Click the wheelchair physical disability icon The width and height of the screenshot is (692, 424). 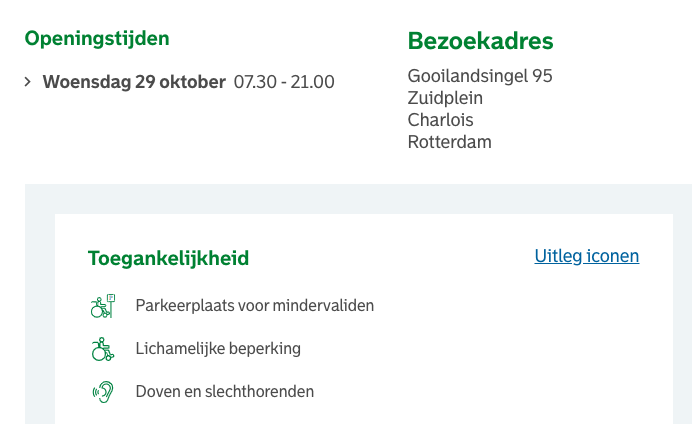click(102, 349)
